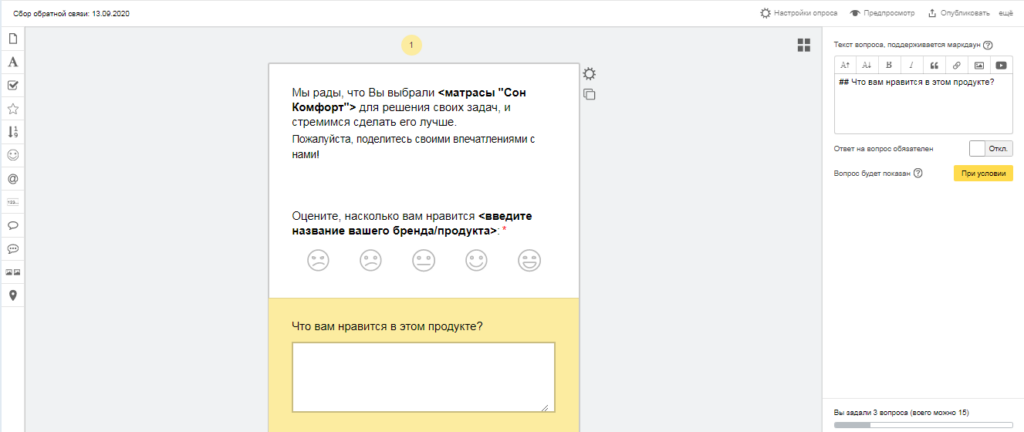Select the happy smiley rating
Viewport: 1024px width, 432px height.
click(x=476, y=260)
